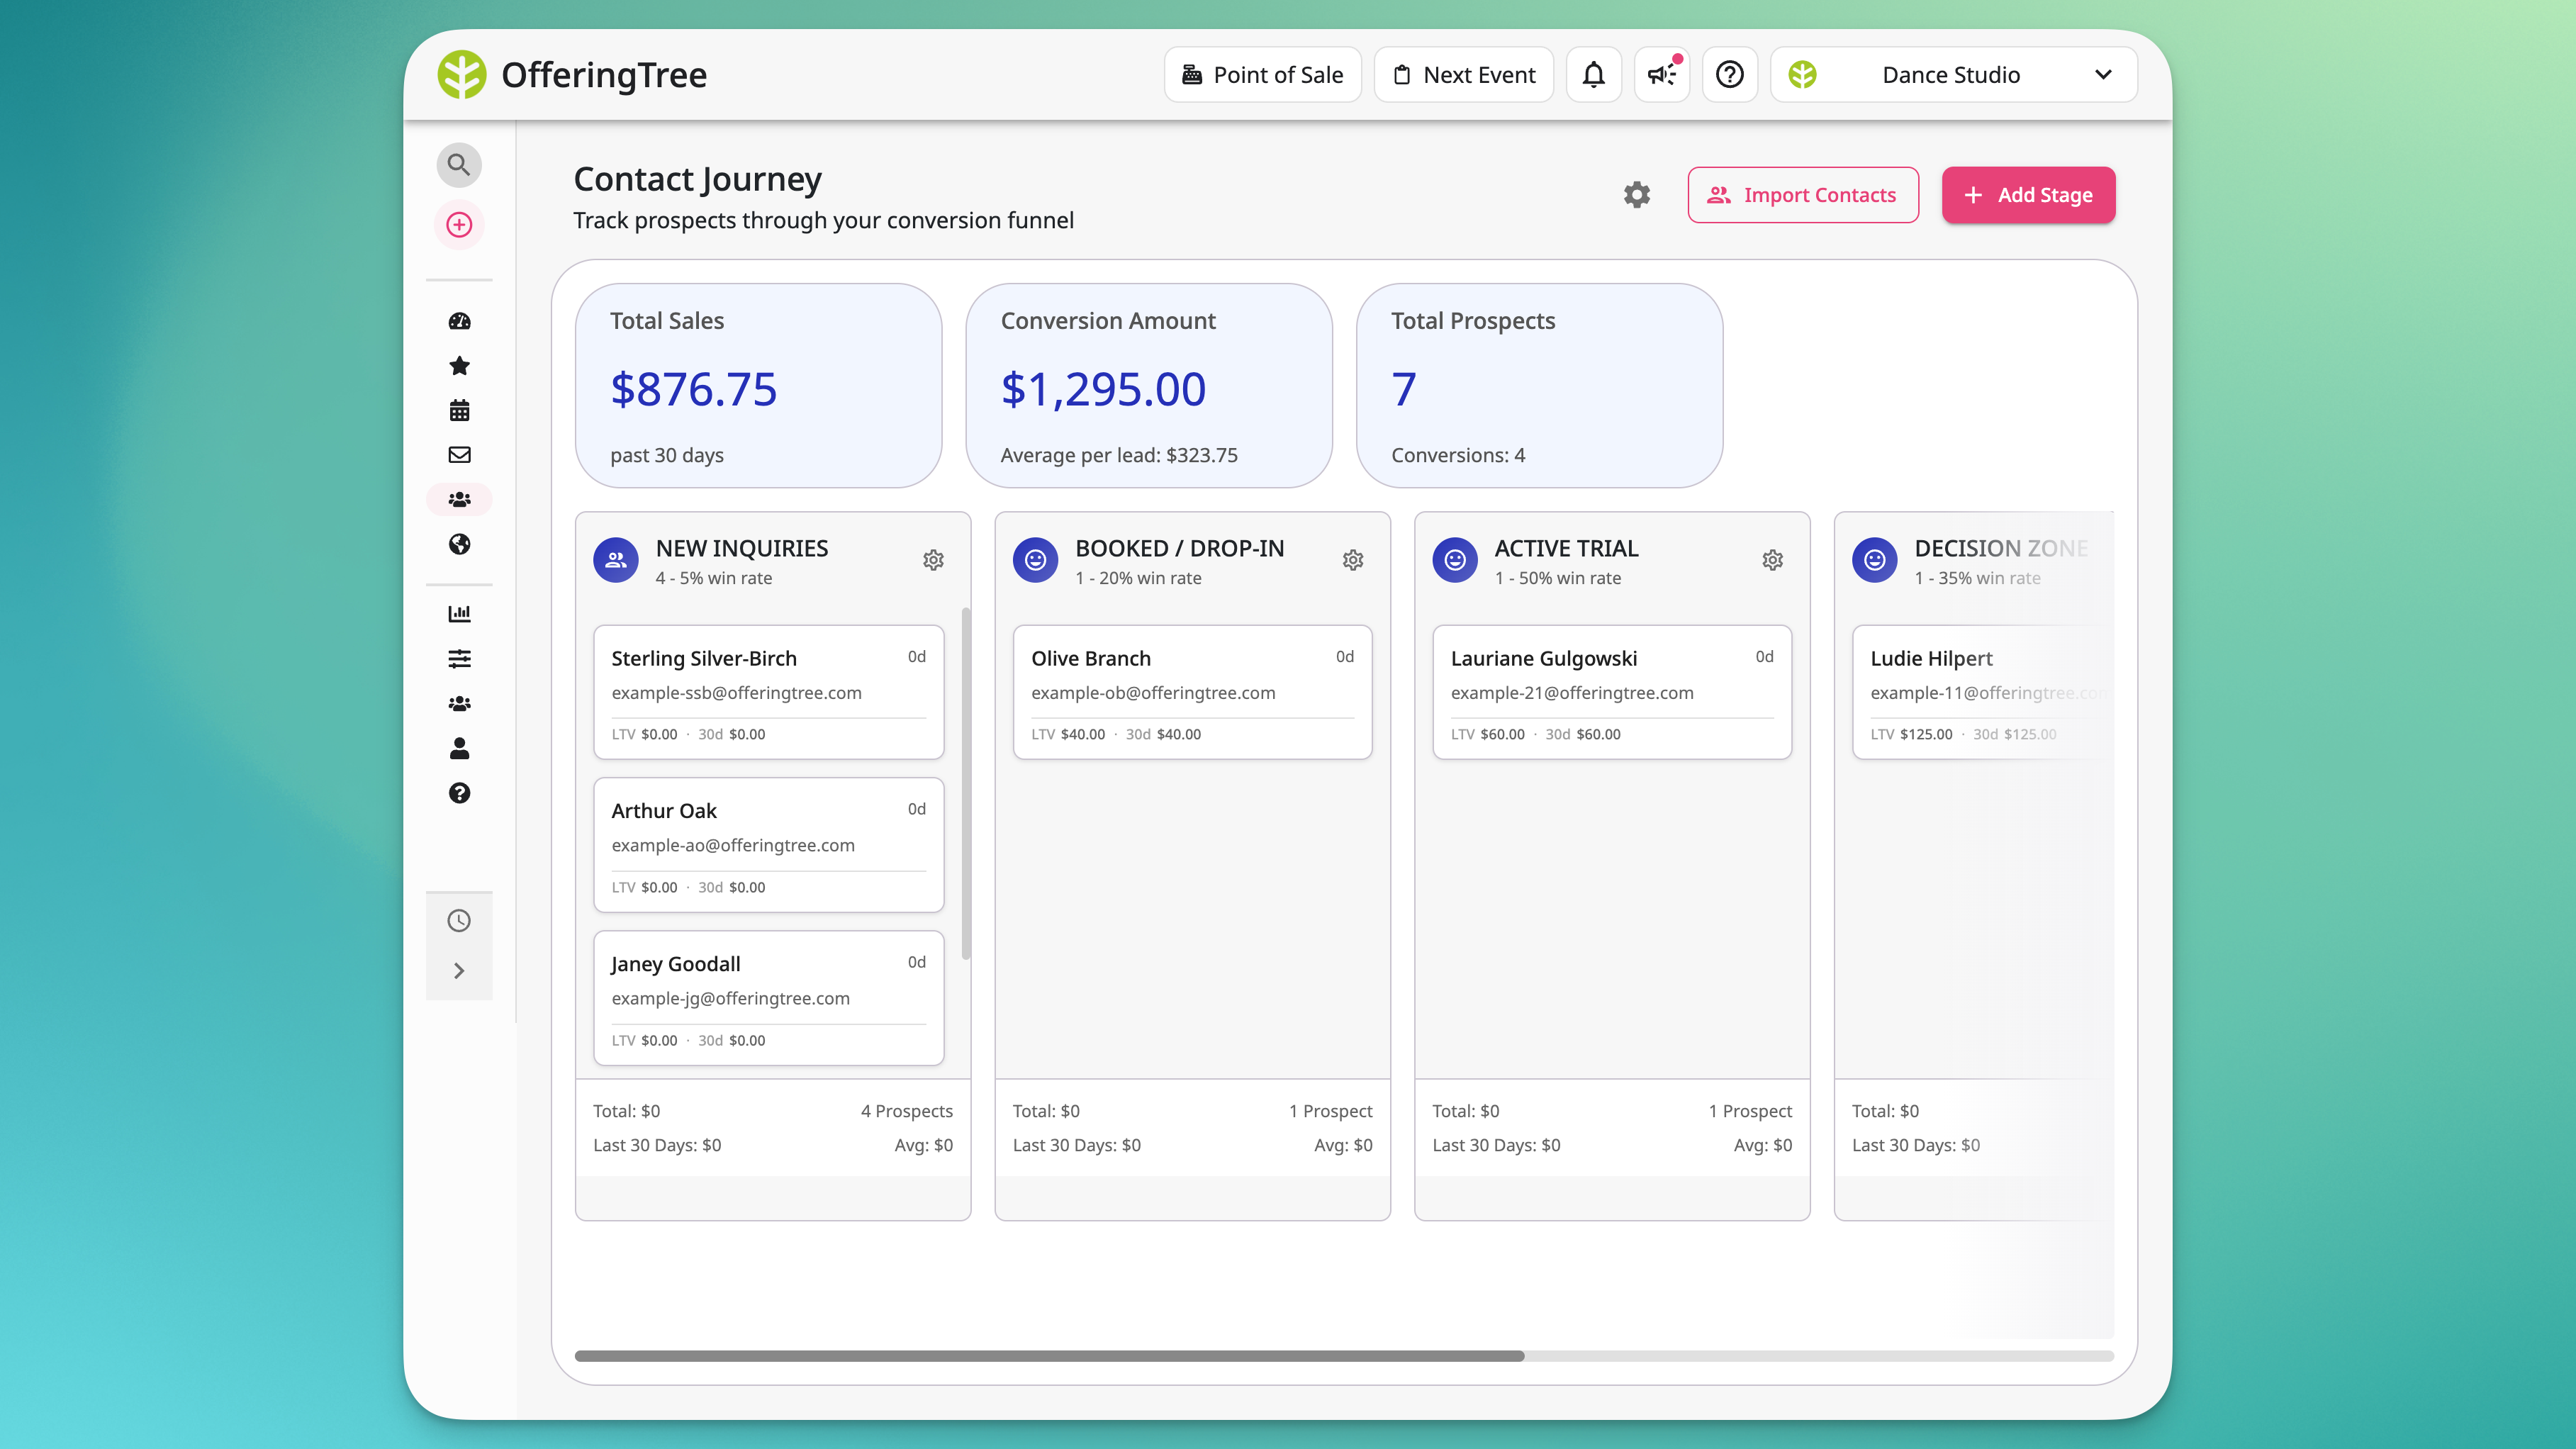The width and height of the screenshot is (2576, 1449).
Task: Click the "4 - 5% win rate" label
Action: coord(714,578)
